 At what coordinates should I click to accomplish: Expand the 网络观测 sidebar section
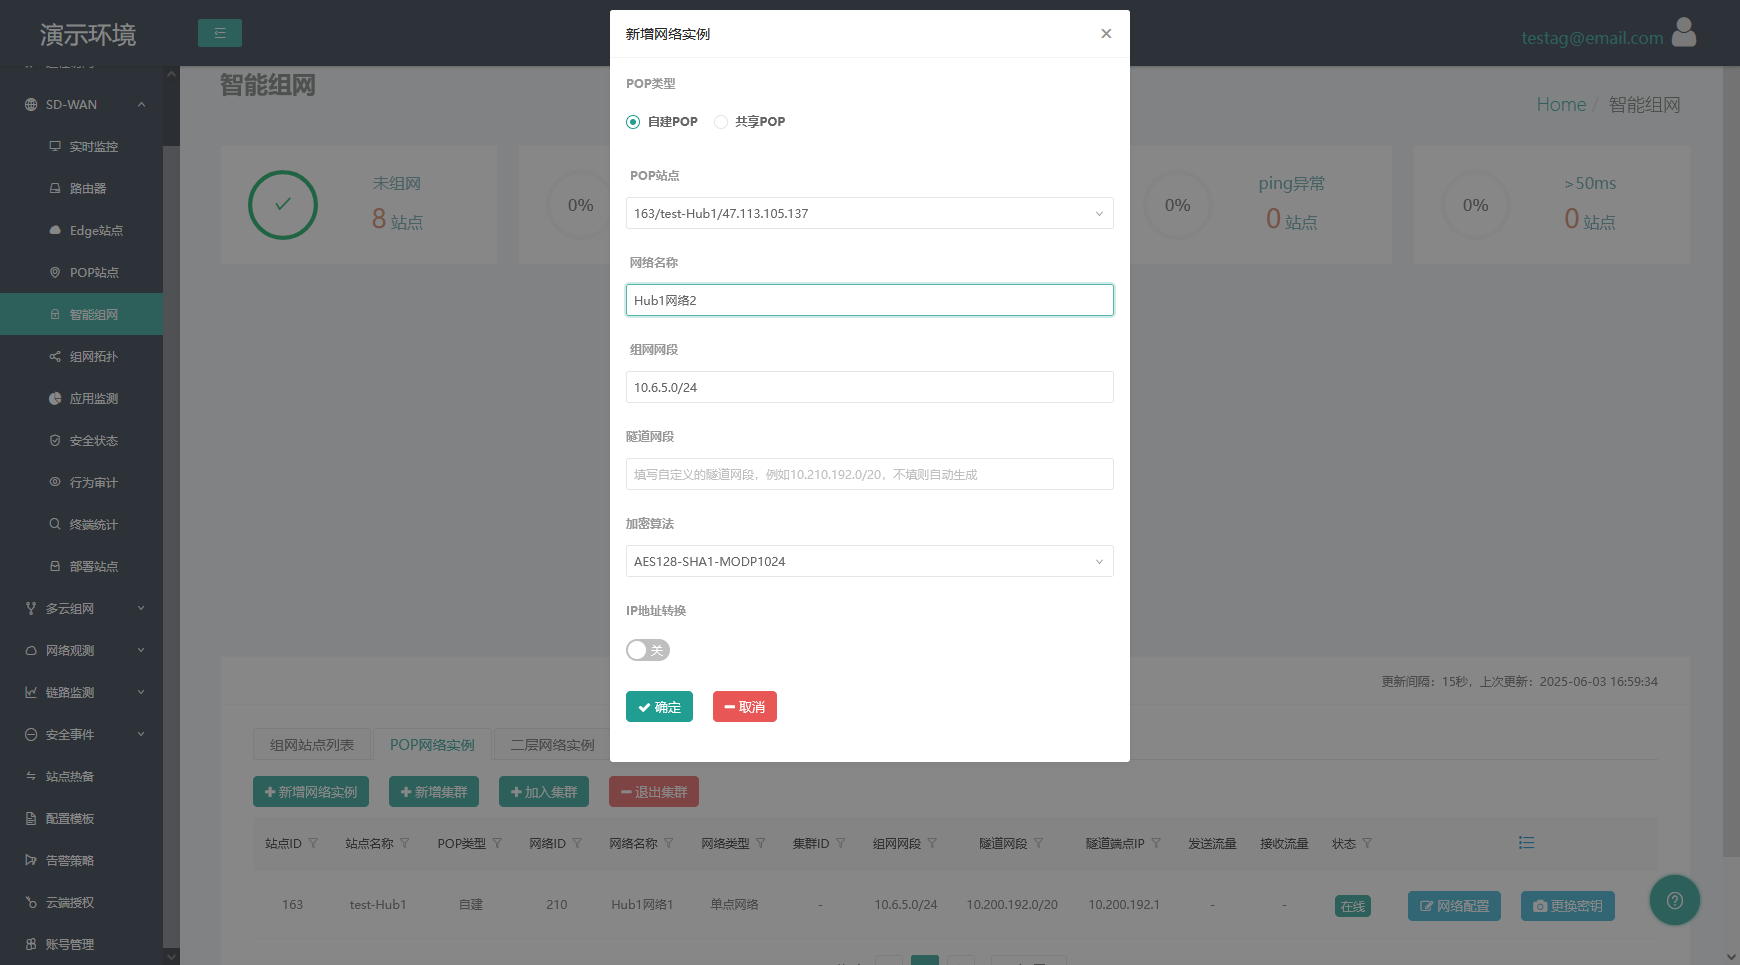tap(141, 650)
